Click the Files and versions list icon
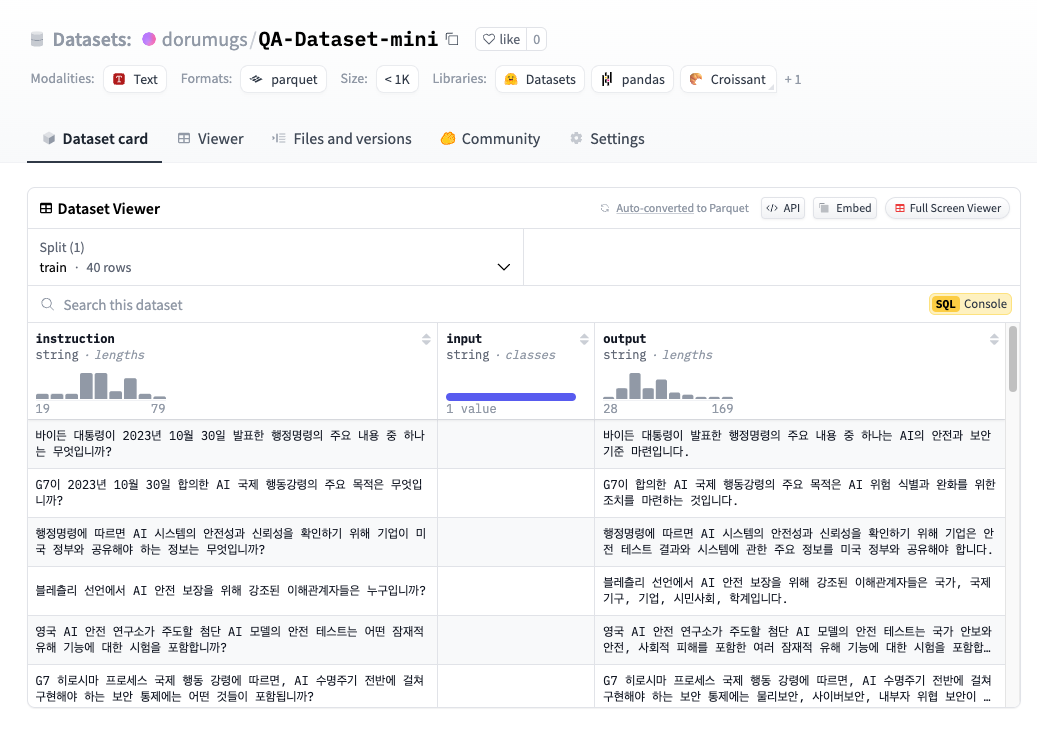The height and width of the screenshot is (730, 1037). point(278,138)
